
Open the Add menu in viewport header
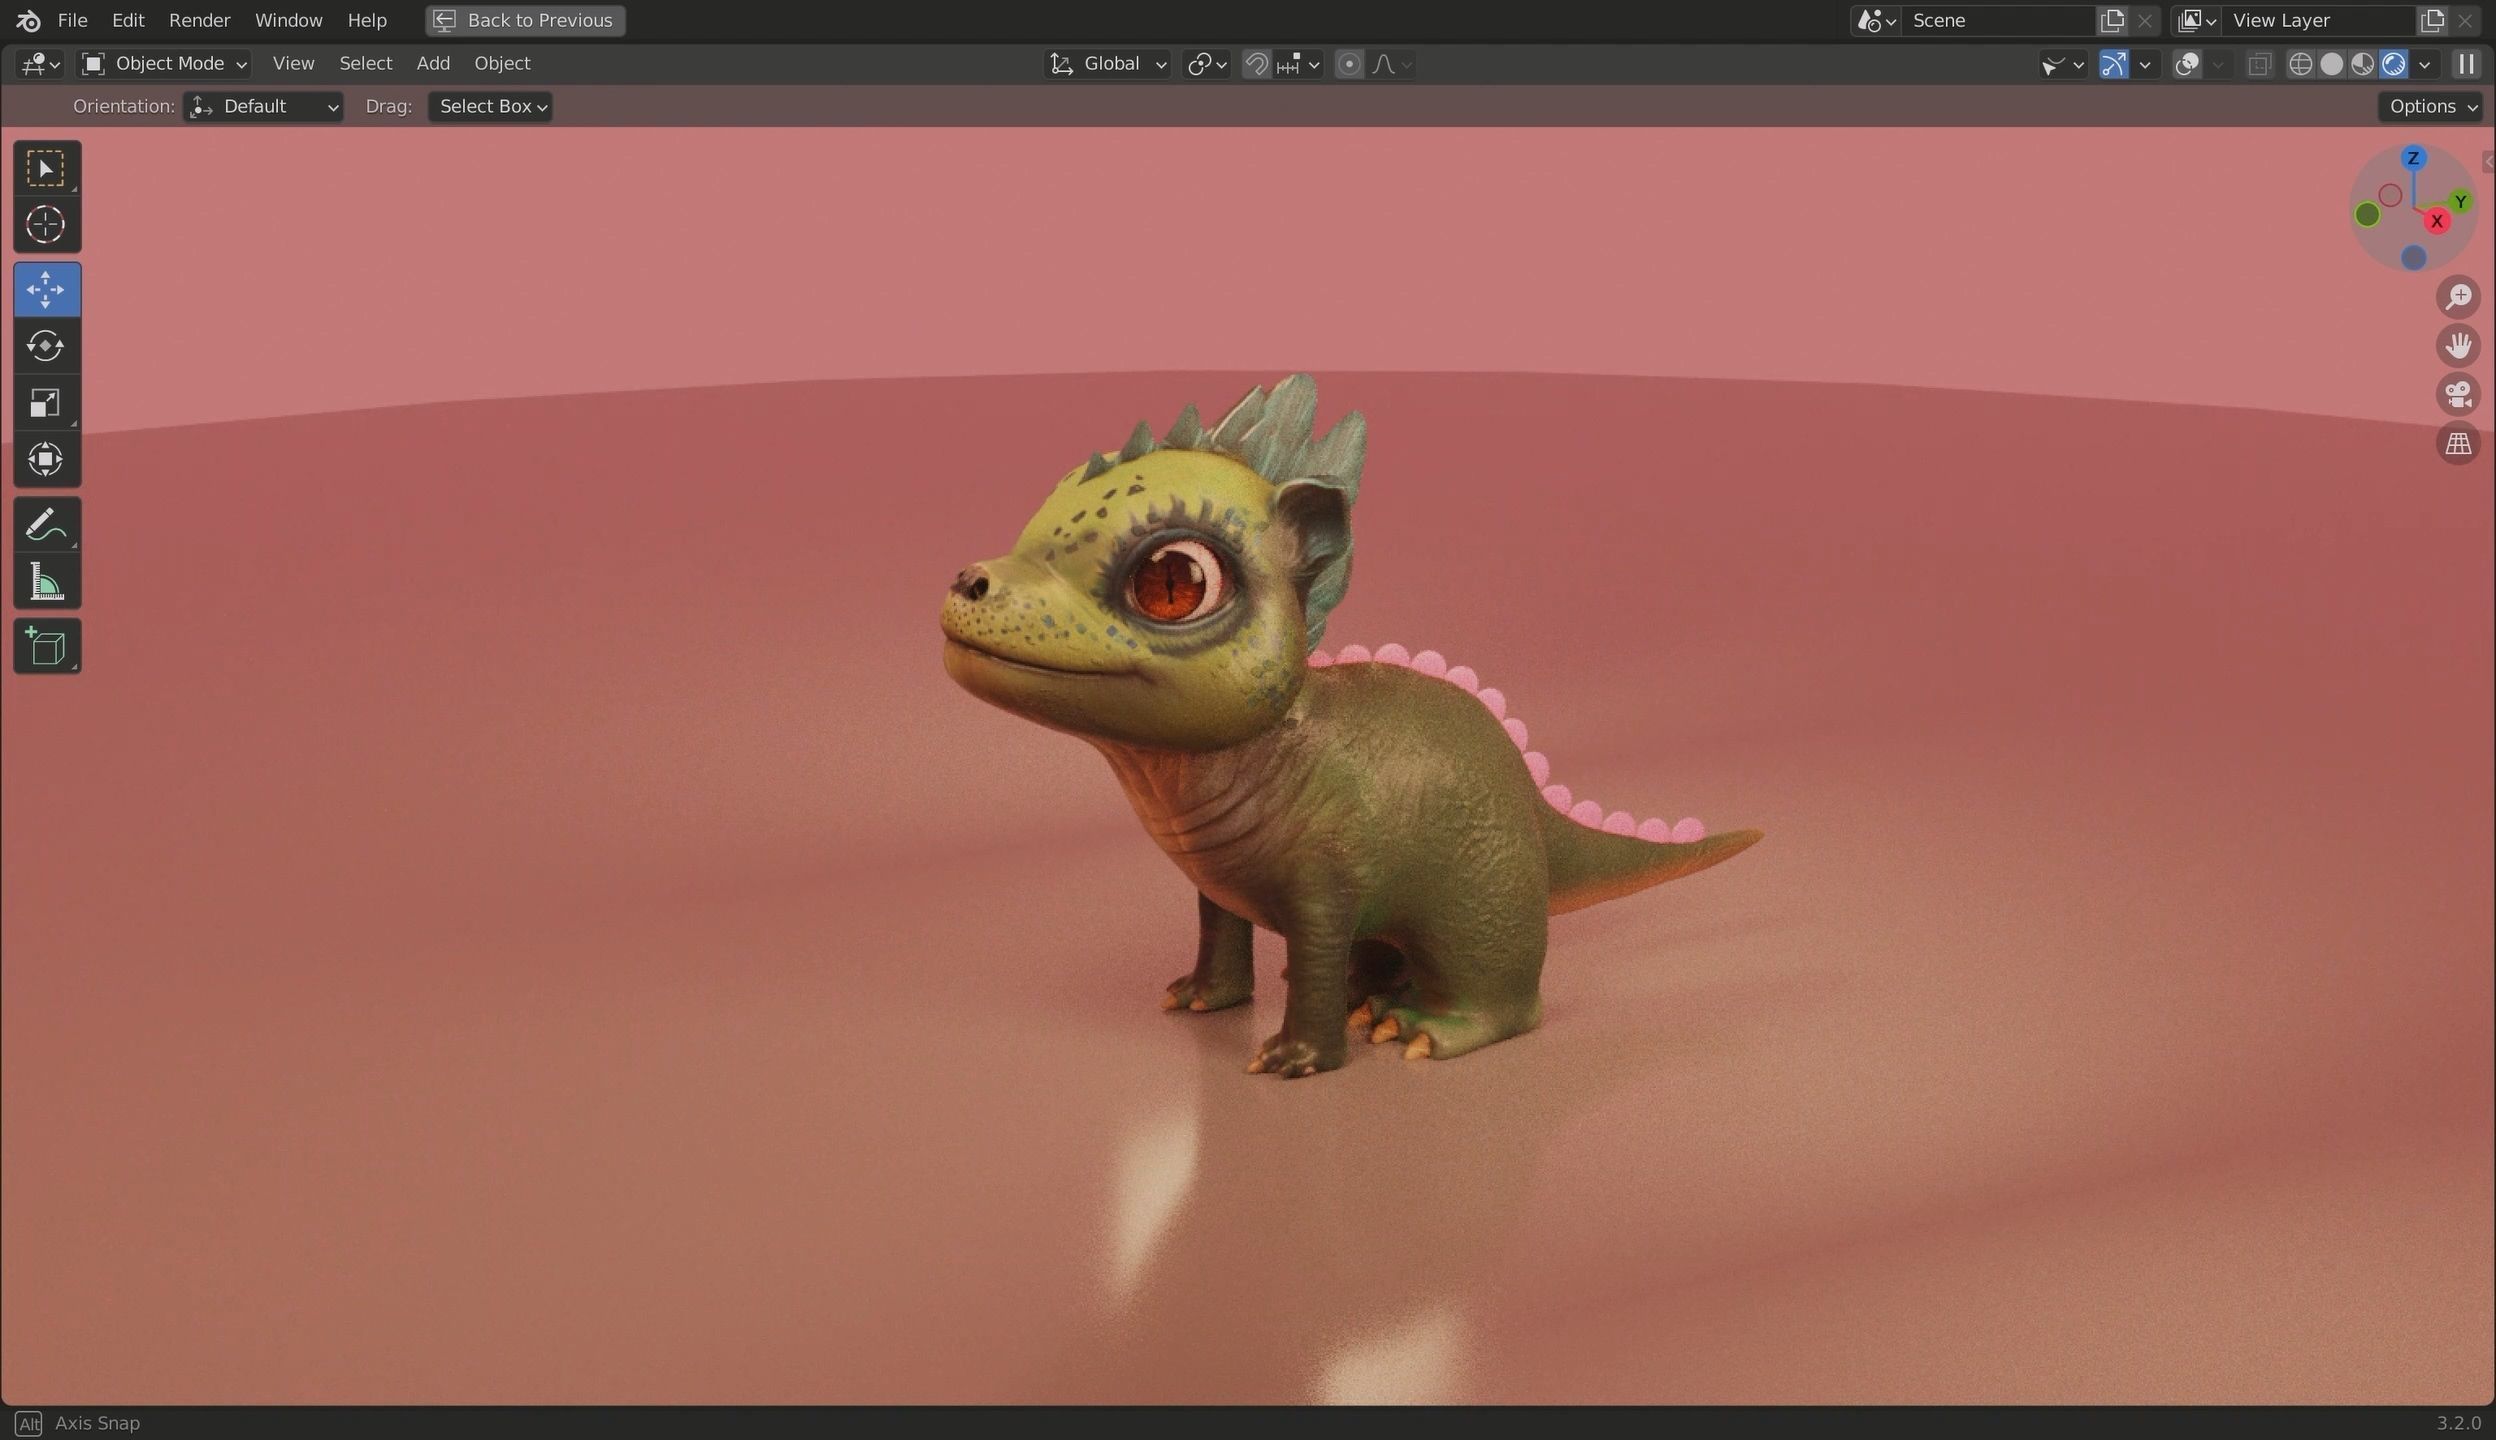coord(433,64)
